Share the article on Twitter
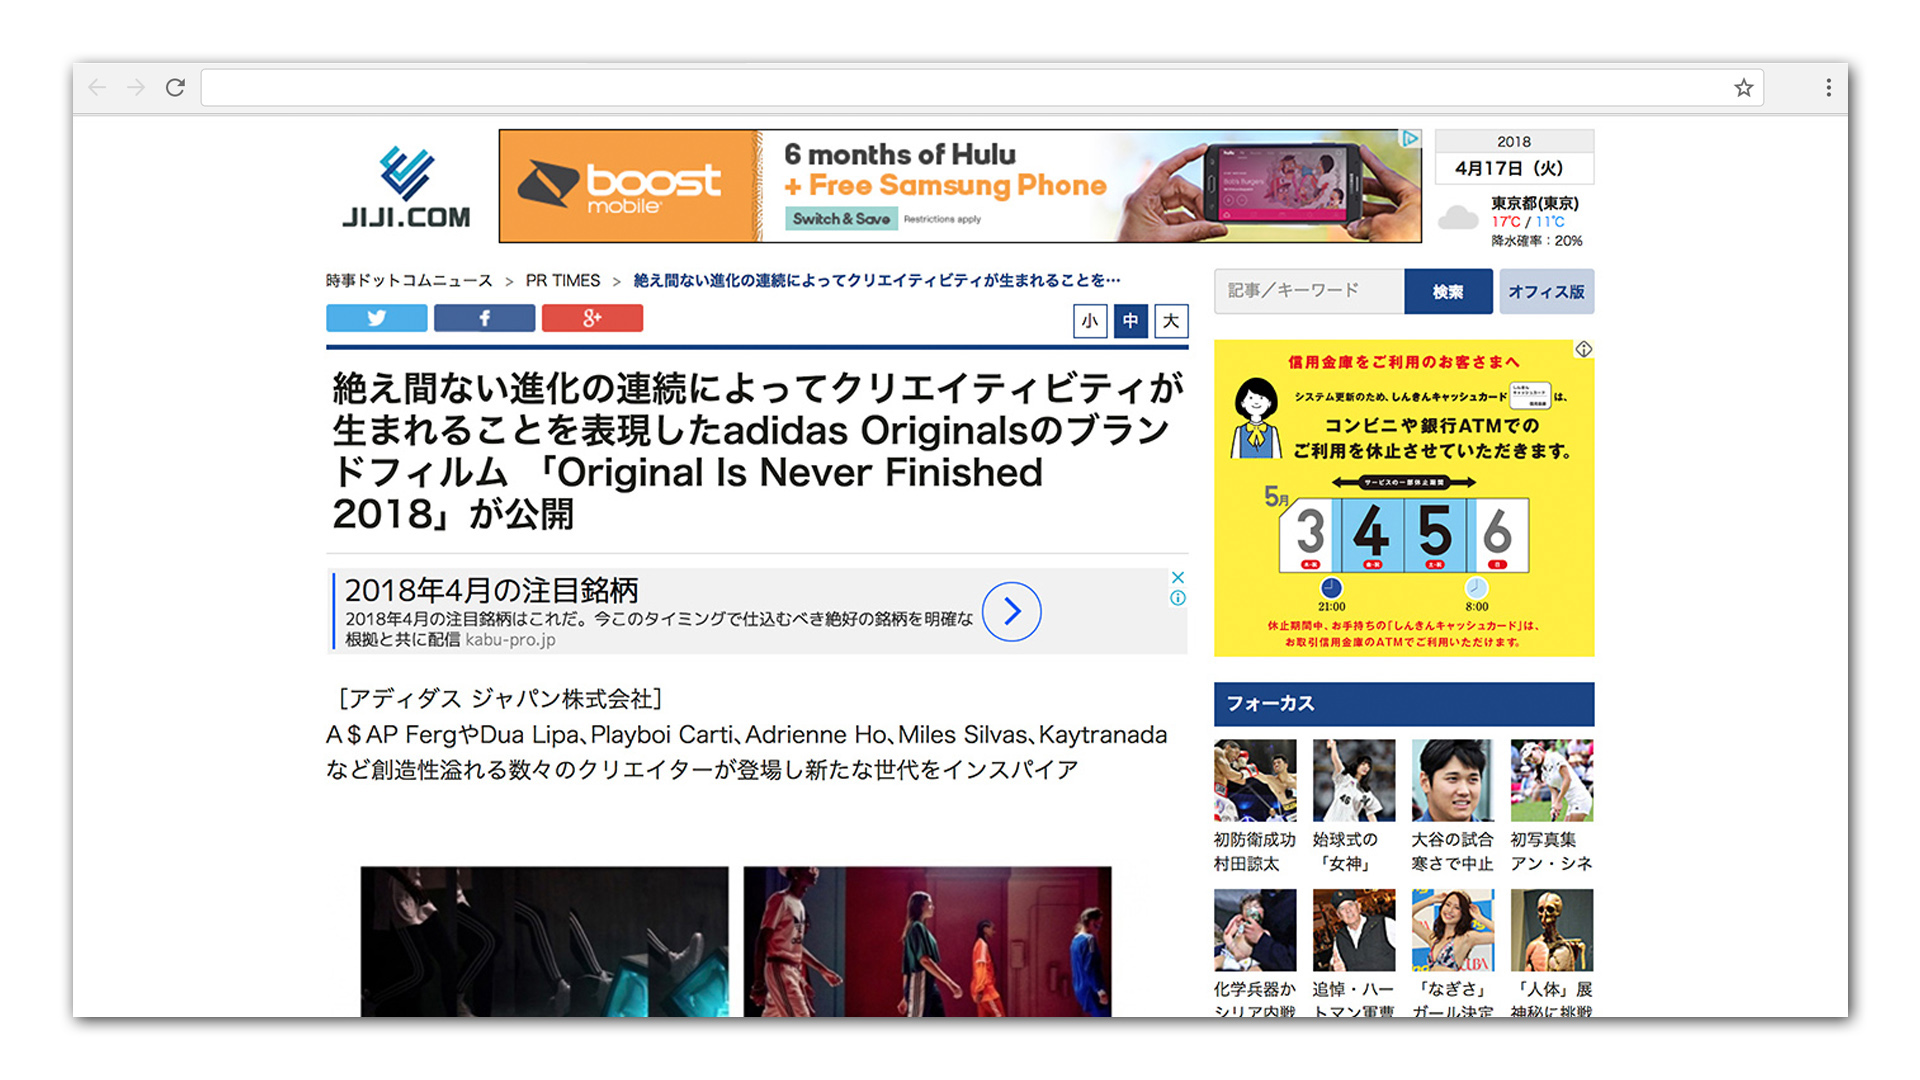This screenshot has width=1920, height=1080. click(377, 318)
